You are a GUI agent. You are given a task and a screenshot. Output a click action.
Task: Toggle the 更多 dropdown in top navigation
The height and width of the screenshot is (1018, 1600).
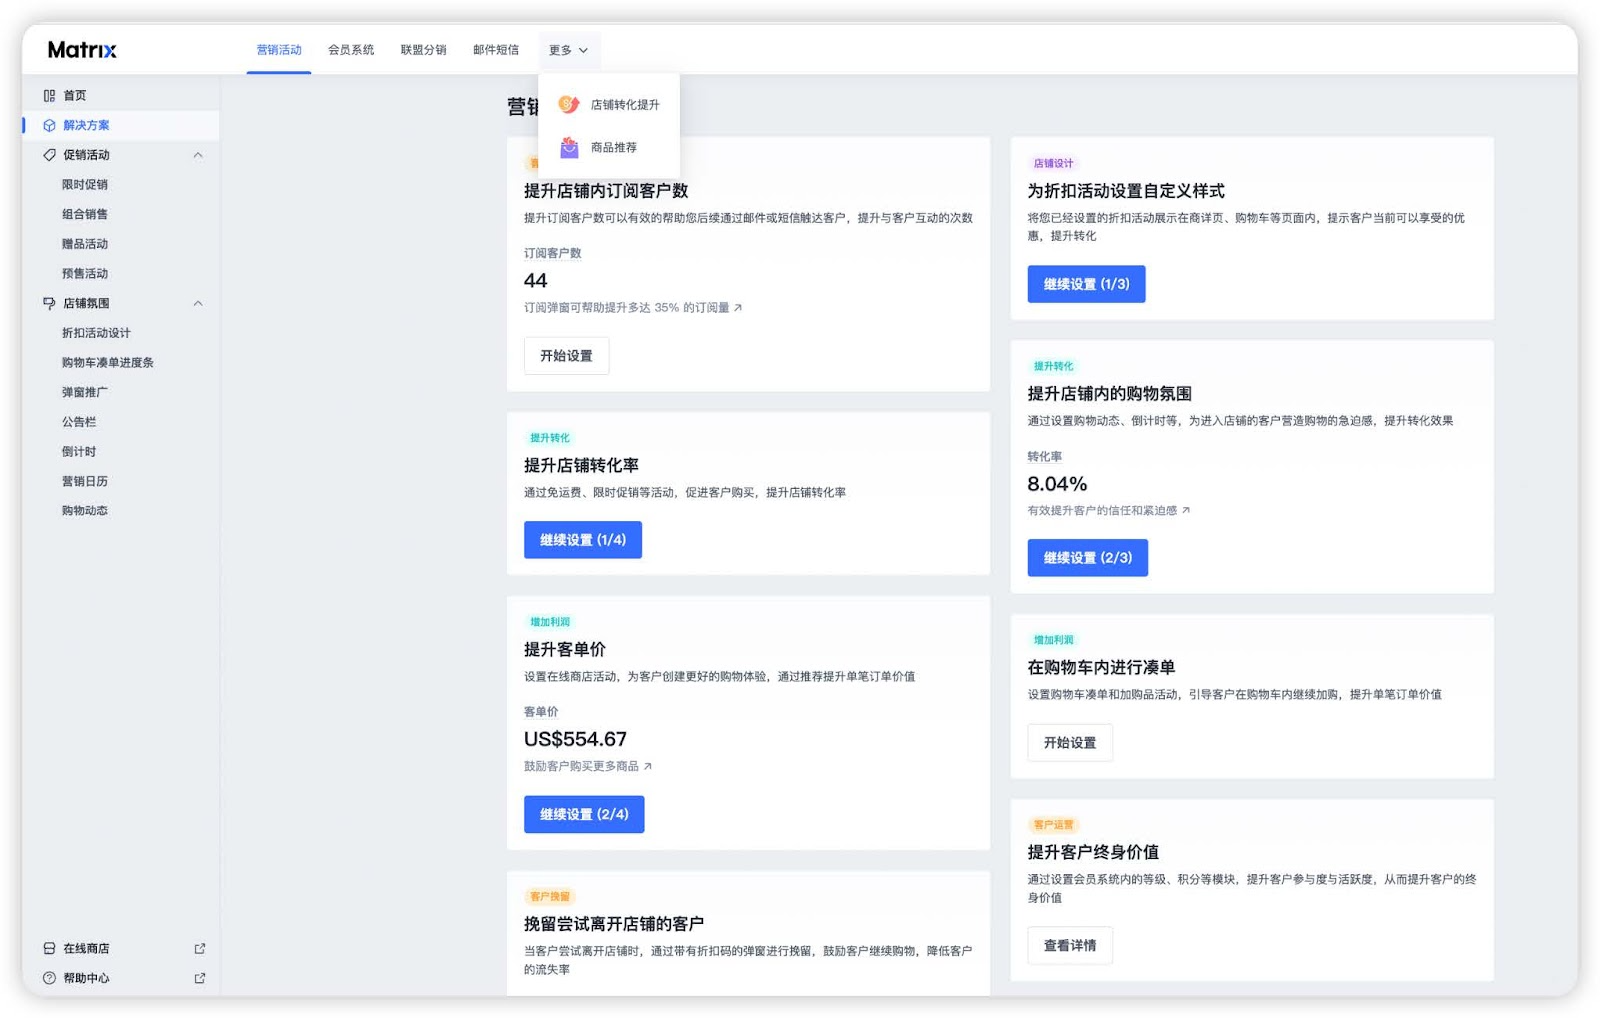tap(568, 50)
